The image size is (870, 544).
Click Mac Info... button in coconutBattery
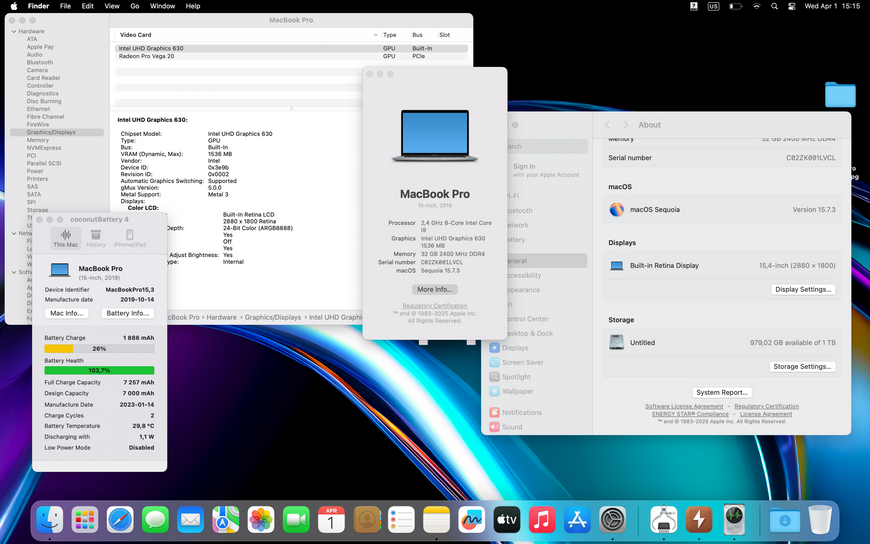(x=67, y=313)
